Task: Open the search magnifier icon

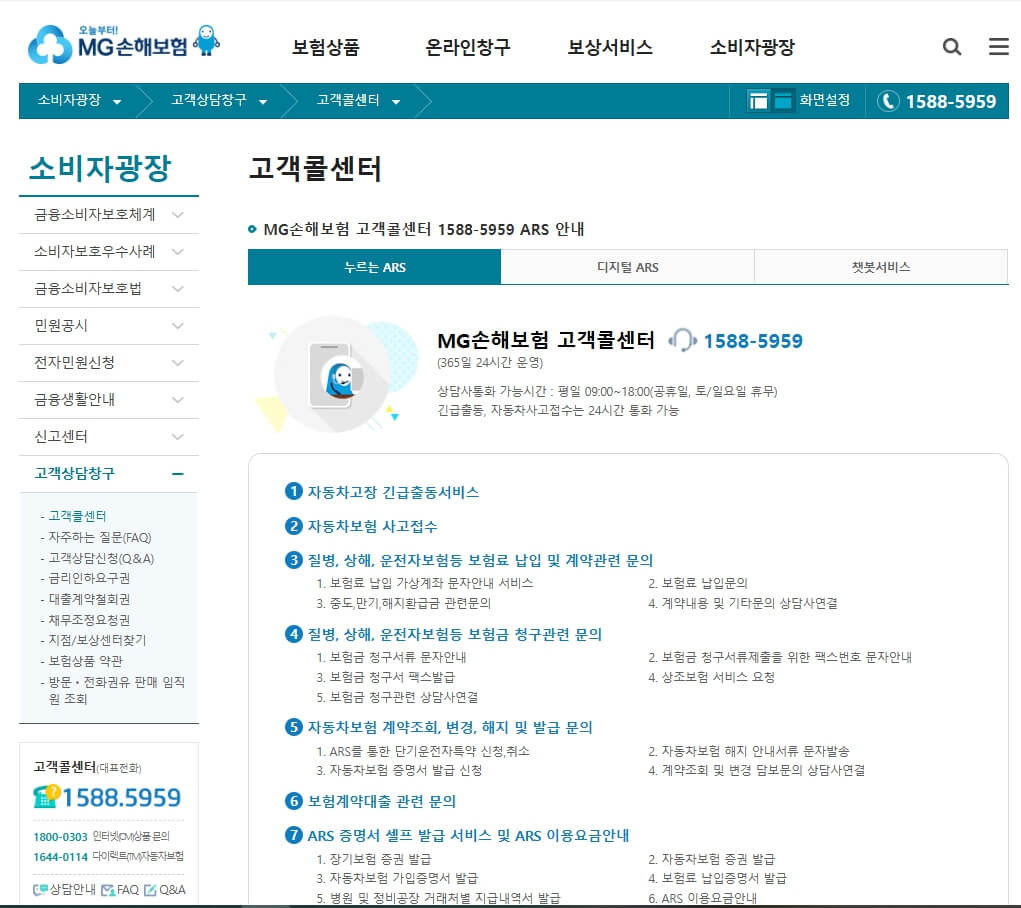Action: click(x=952, y=46)
